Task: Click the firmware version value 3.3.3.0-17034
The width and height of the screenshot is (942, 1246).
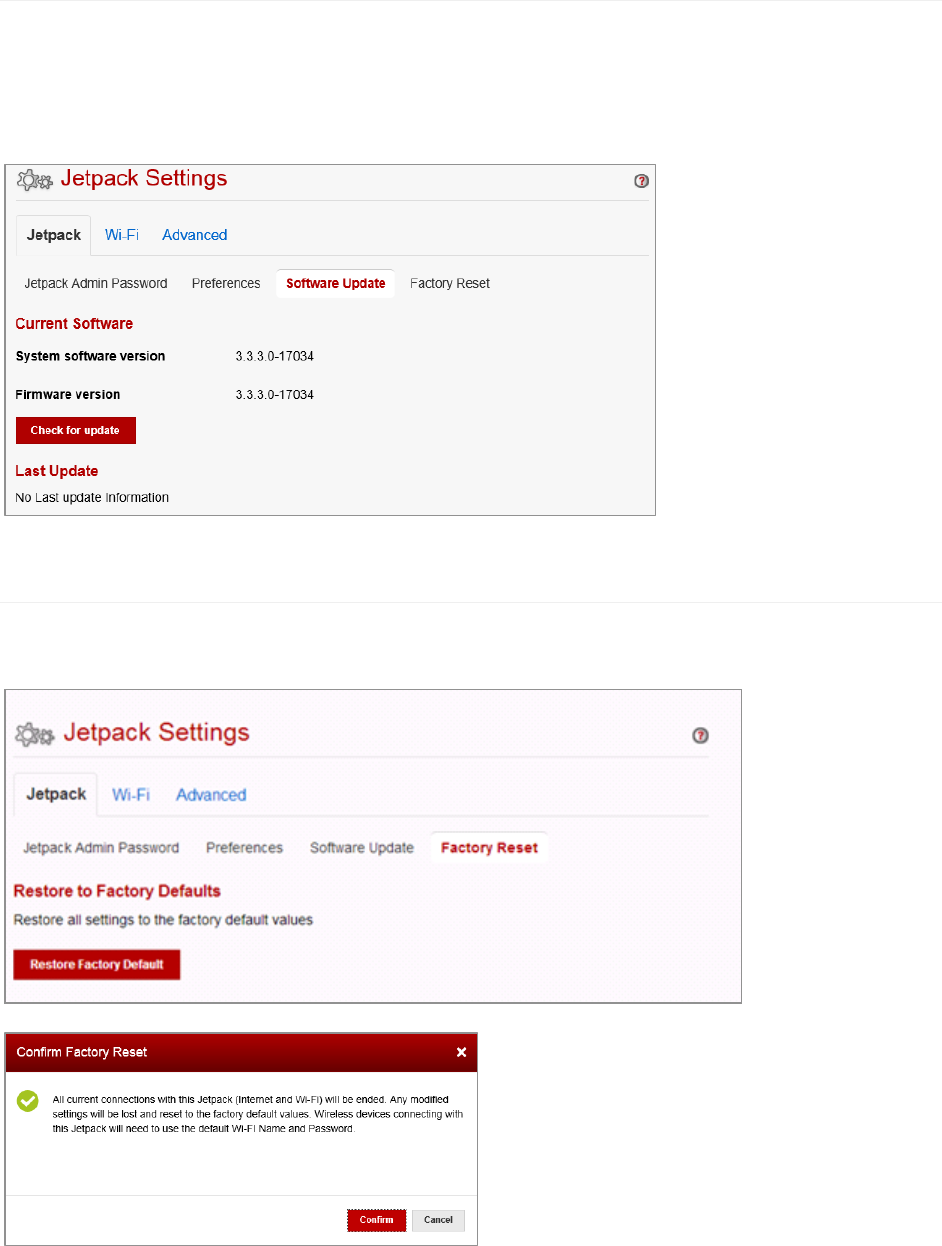Action: click(275, 395)
